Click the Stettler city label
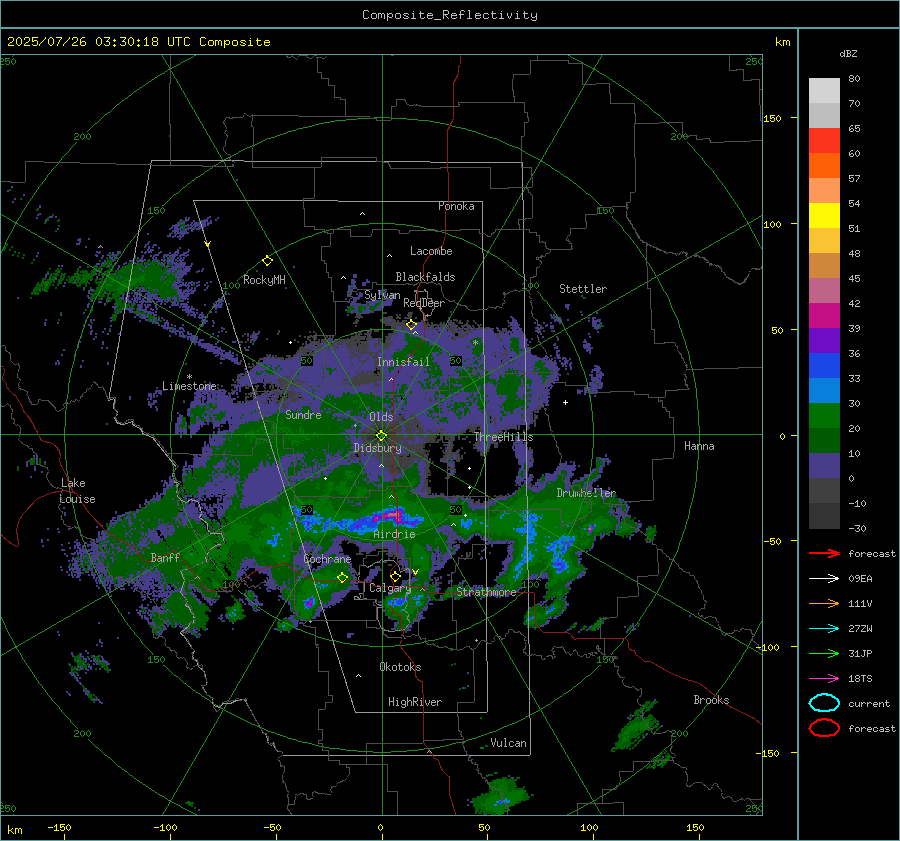 point(583,289)
